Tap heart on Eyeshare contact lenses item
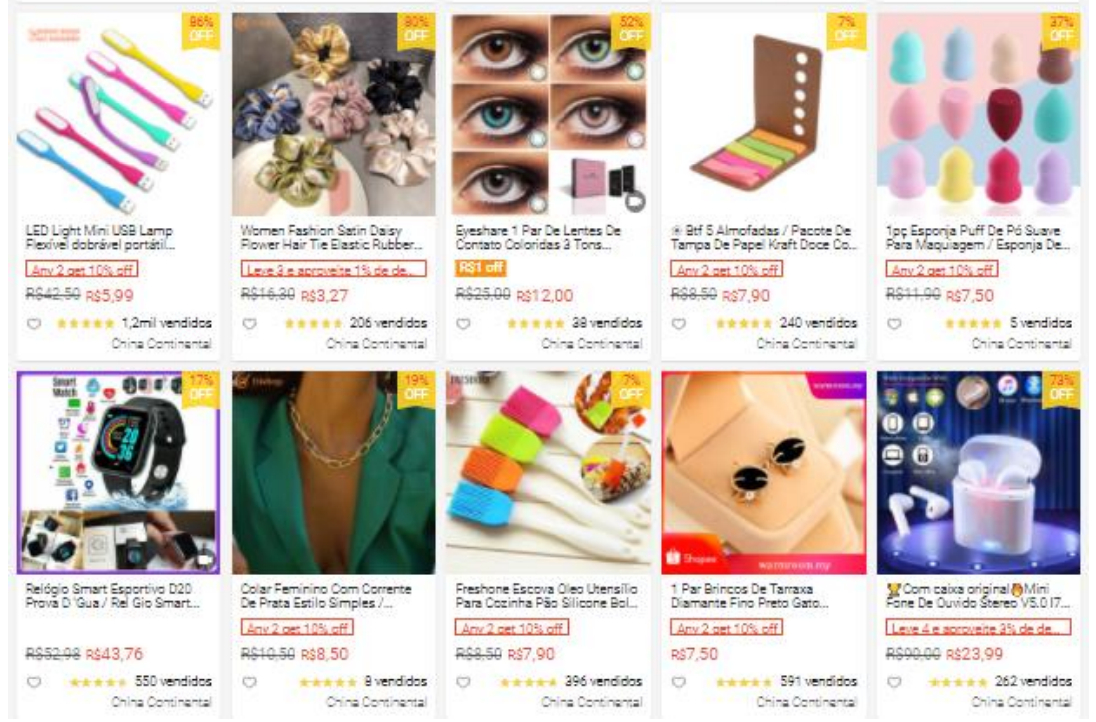This screenshot has height=722, width=1096. pos(463,324)
